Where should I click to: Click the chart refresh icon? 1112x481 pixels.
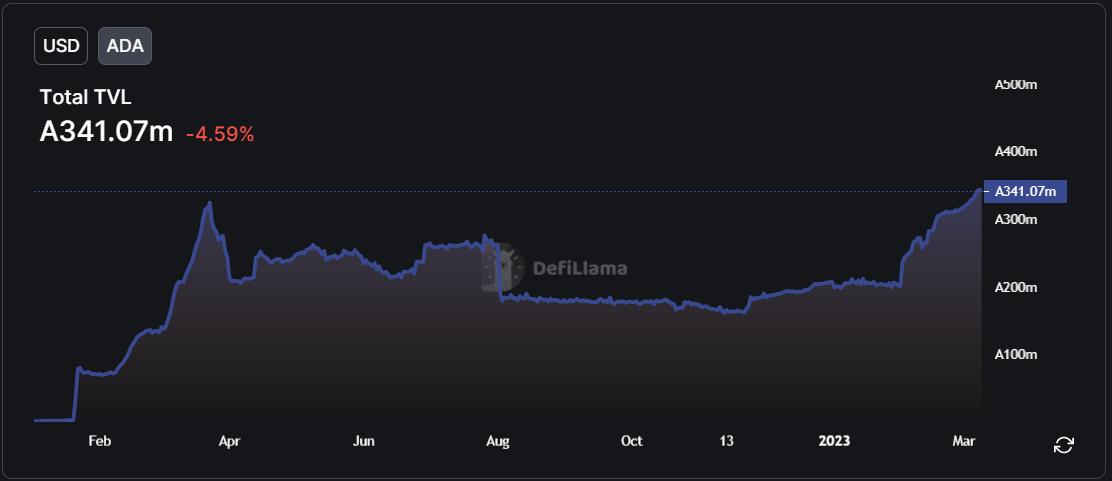coord(1064,445)
